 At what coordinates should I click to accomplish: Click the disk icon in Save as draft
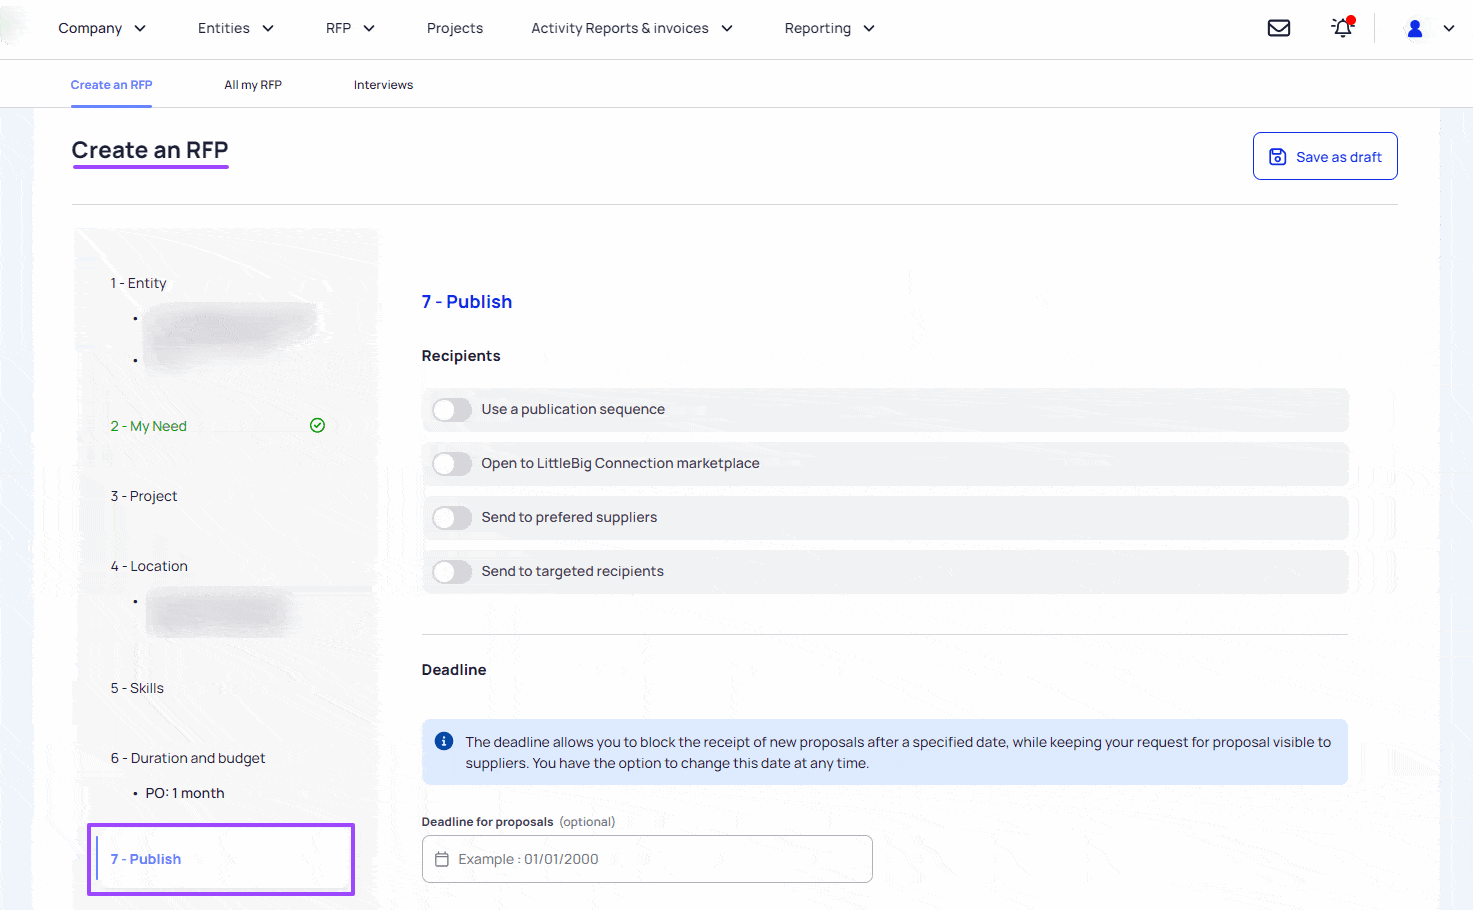click(x=1278, y=157)
